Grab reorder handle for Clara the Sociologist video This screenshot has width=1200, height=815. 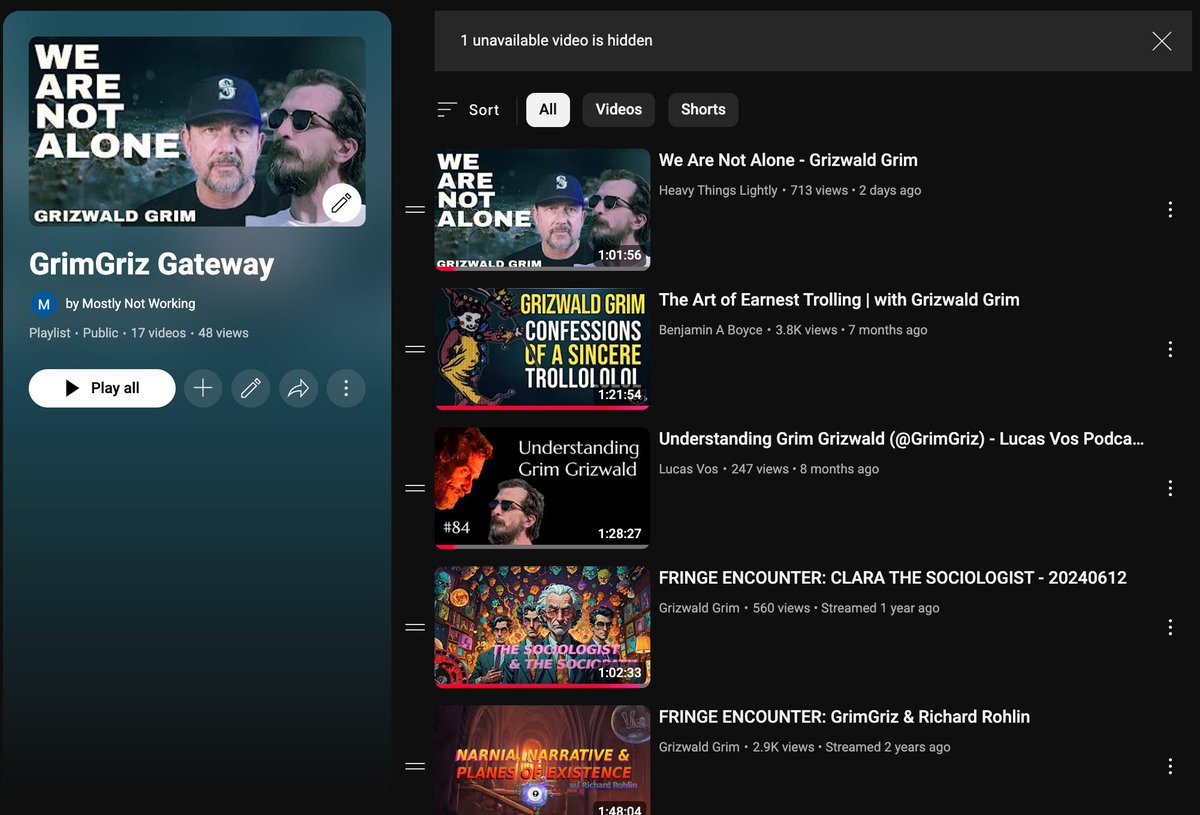415,627
